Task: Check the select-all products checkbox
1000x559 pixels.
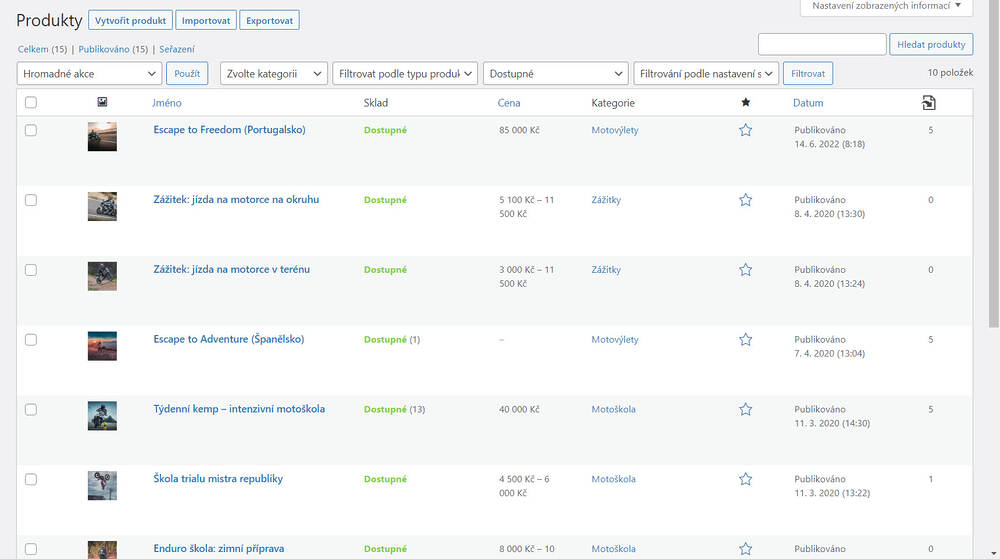Action: pos(31,103)
